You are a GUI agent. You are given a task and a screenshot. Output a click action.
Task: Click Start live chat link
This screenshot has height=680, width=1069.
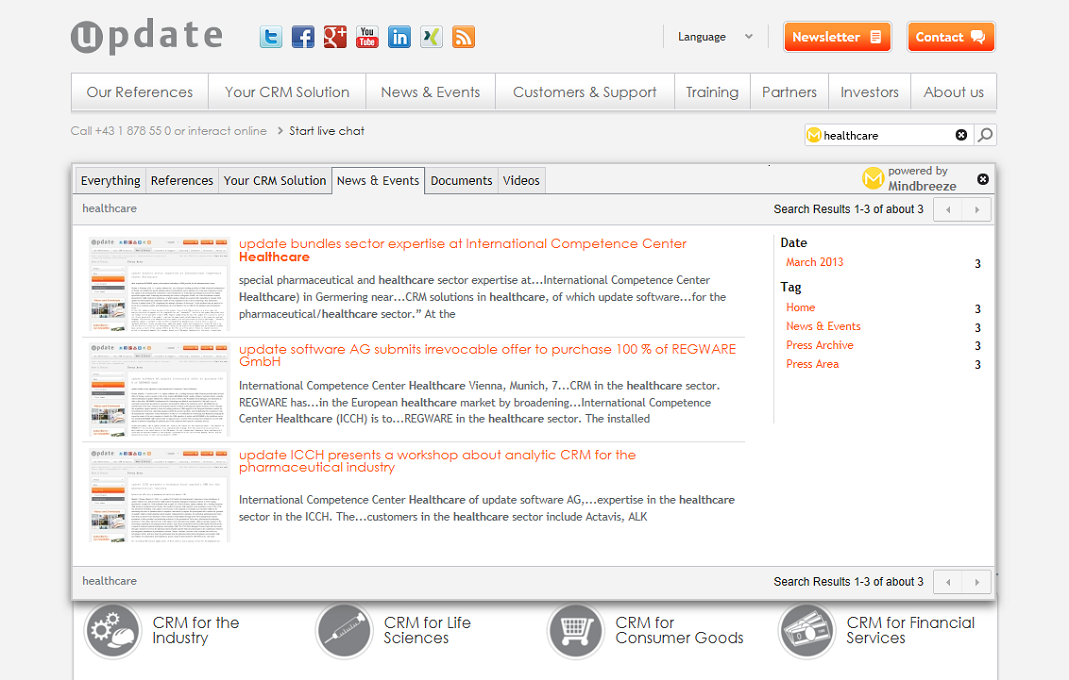click(x=327, y=131)
